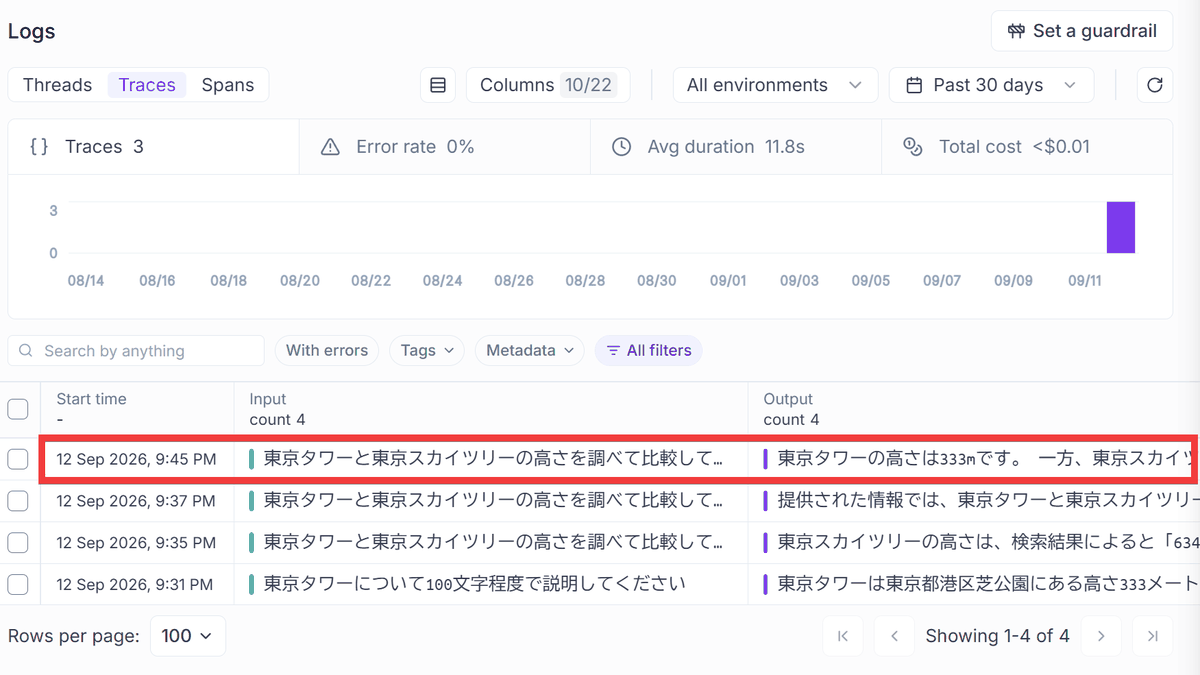Filter logs With errors
Image resolution: width=1200 pixels, height=675 pixels.
(x=327, y=350)
